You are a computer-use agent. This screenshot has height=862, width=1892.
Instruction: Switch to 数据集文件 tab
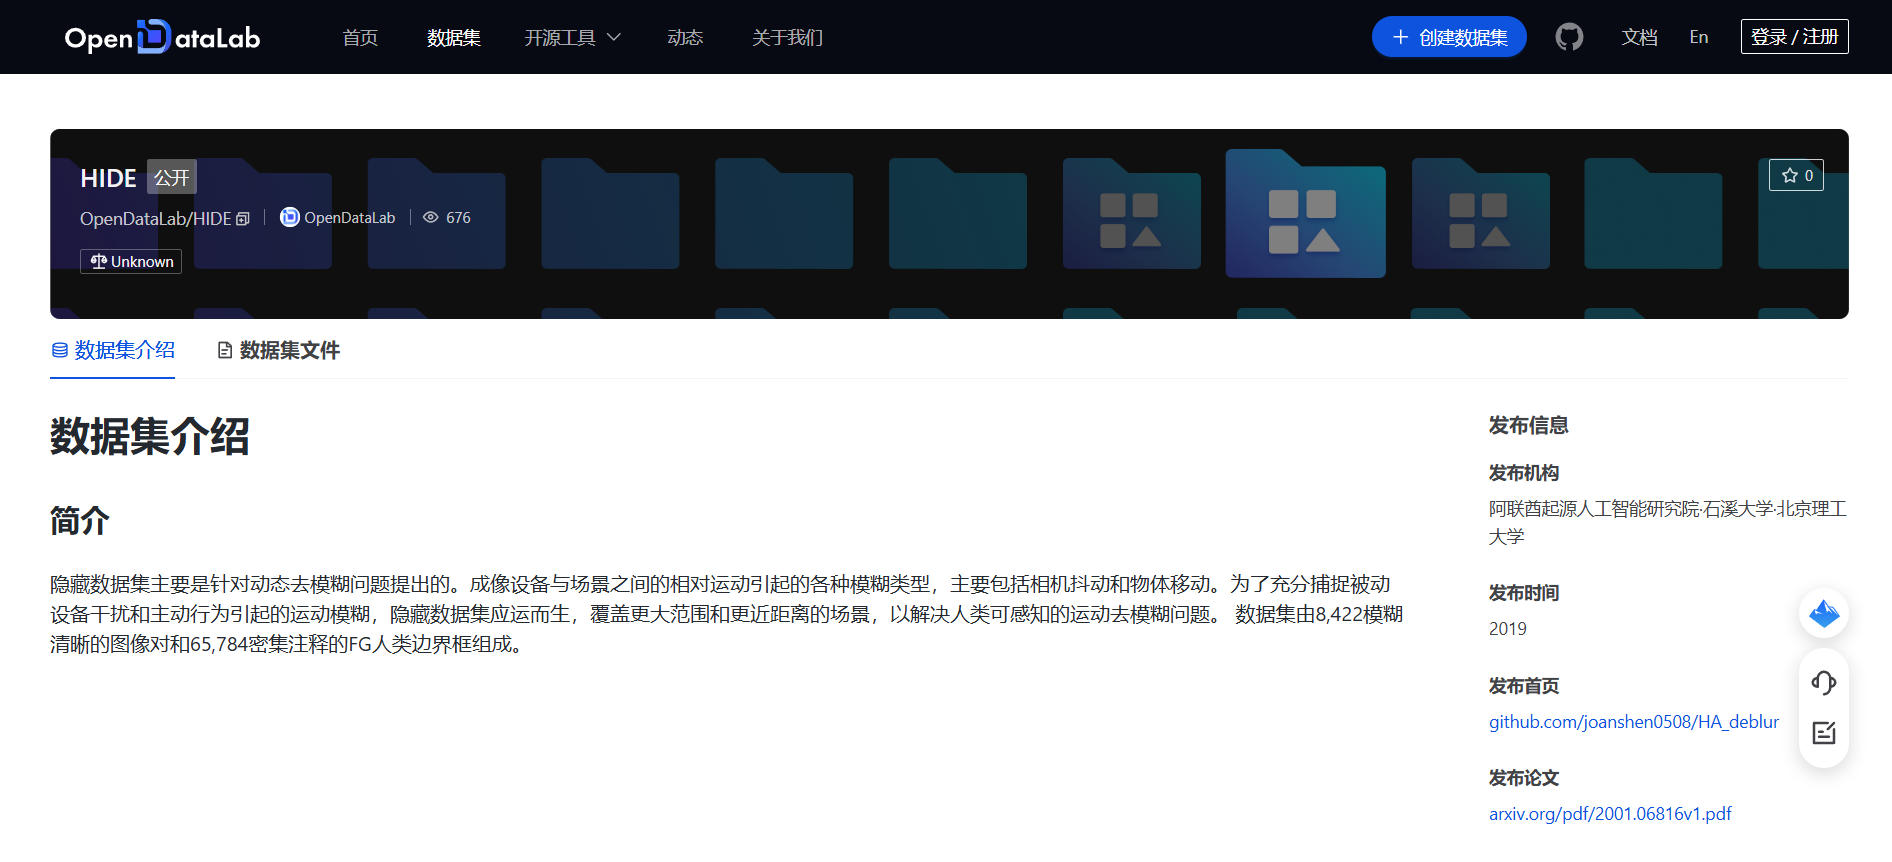point(279,350)
